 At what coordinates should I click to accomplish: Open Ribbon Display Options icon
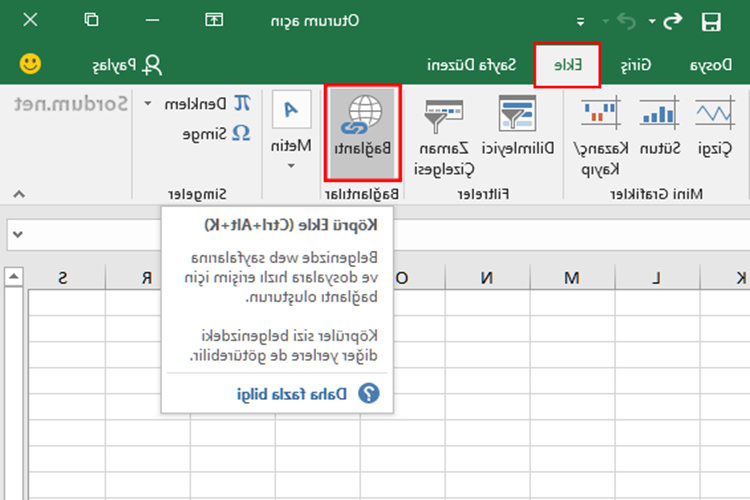214,20
